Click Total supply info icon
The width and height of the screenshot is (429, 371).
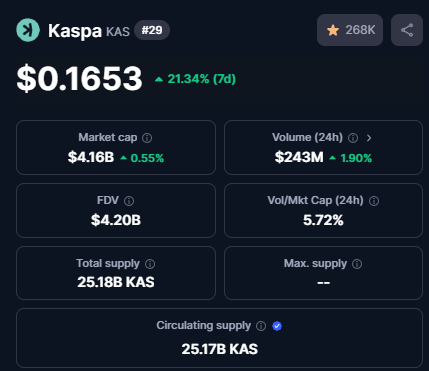[150, 264]
